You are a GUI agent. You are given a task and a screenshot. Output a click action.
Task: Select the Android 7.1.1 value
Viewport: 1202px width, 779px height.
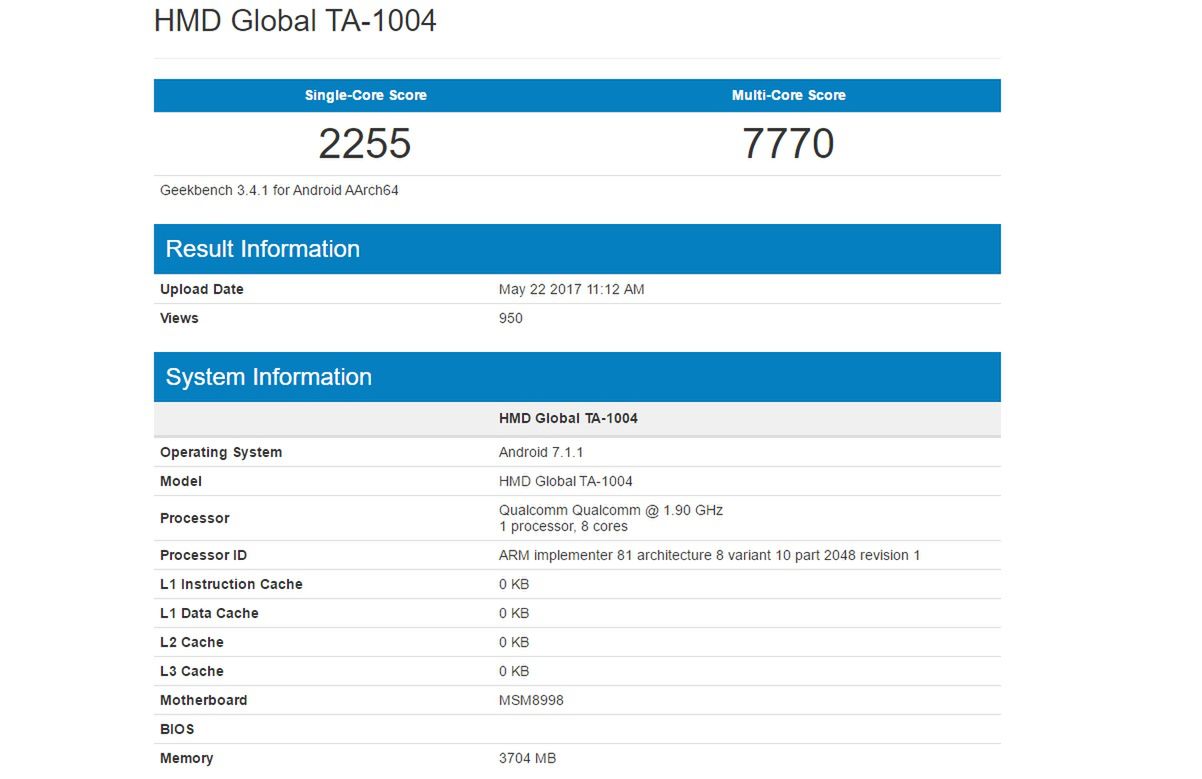pos(541,452)
